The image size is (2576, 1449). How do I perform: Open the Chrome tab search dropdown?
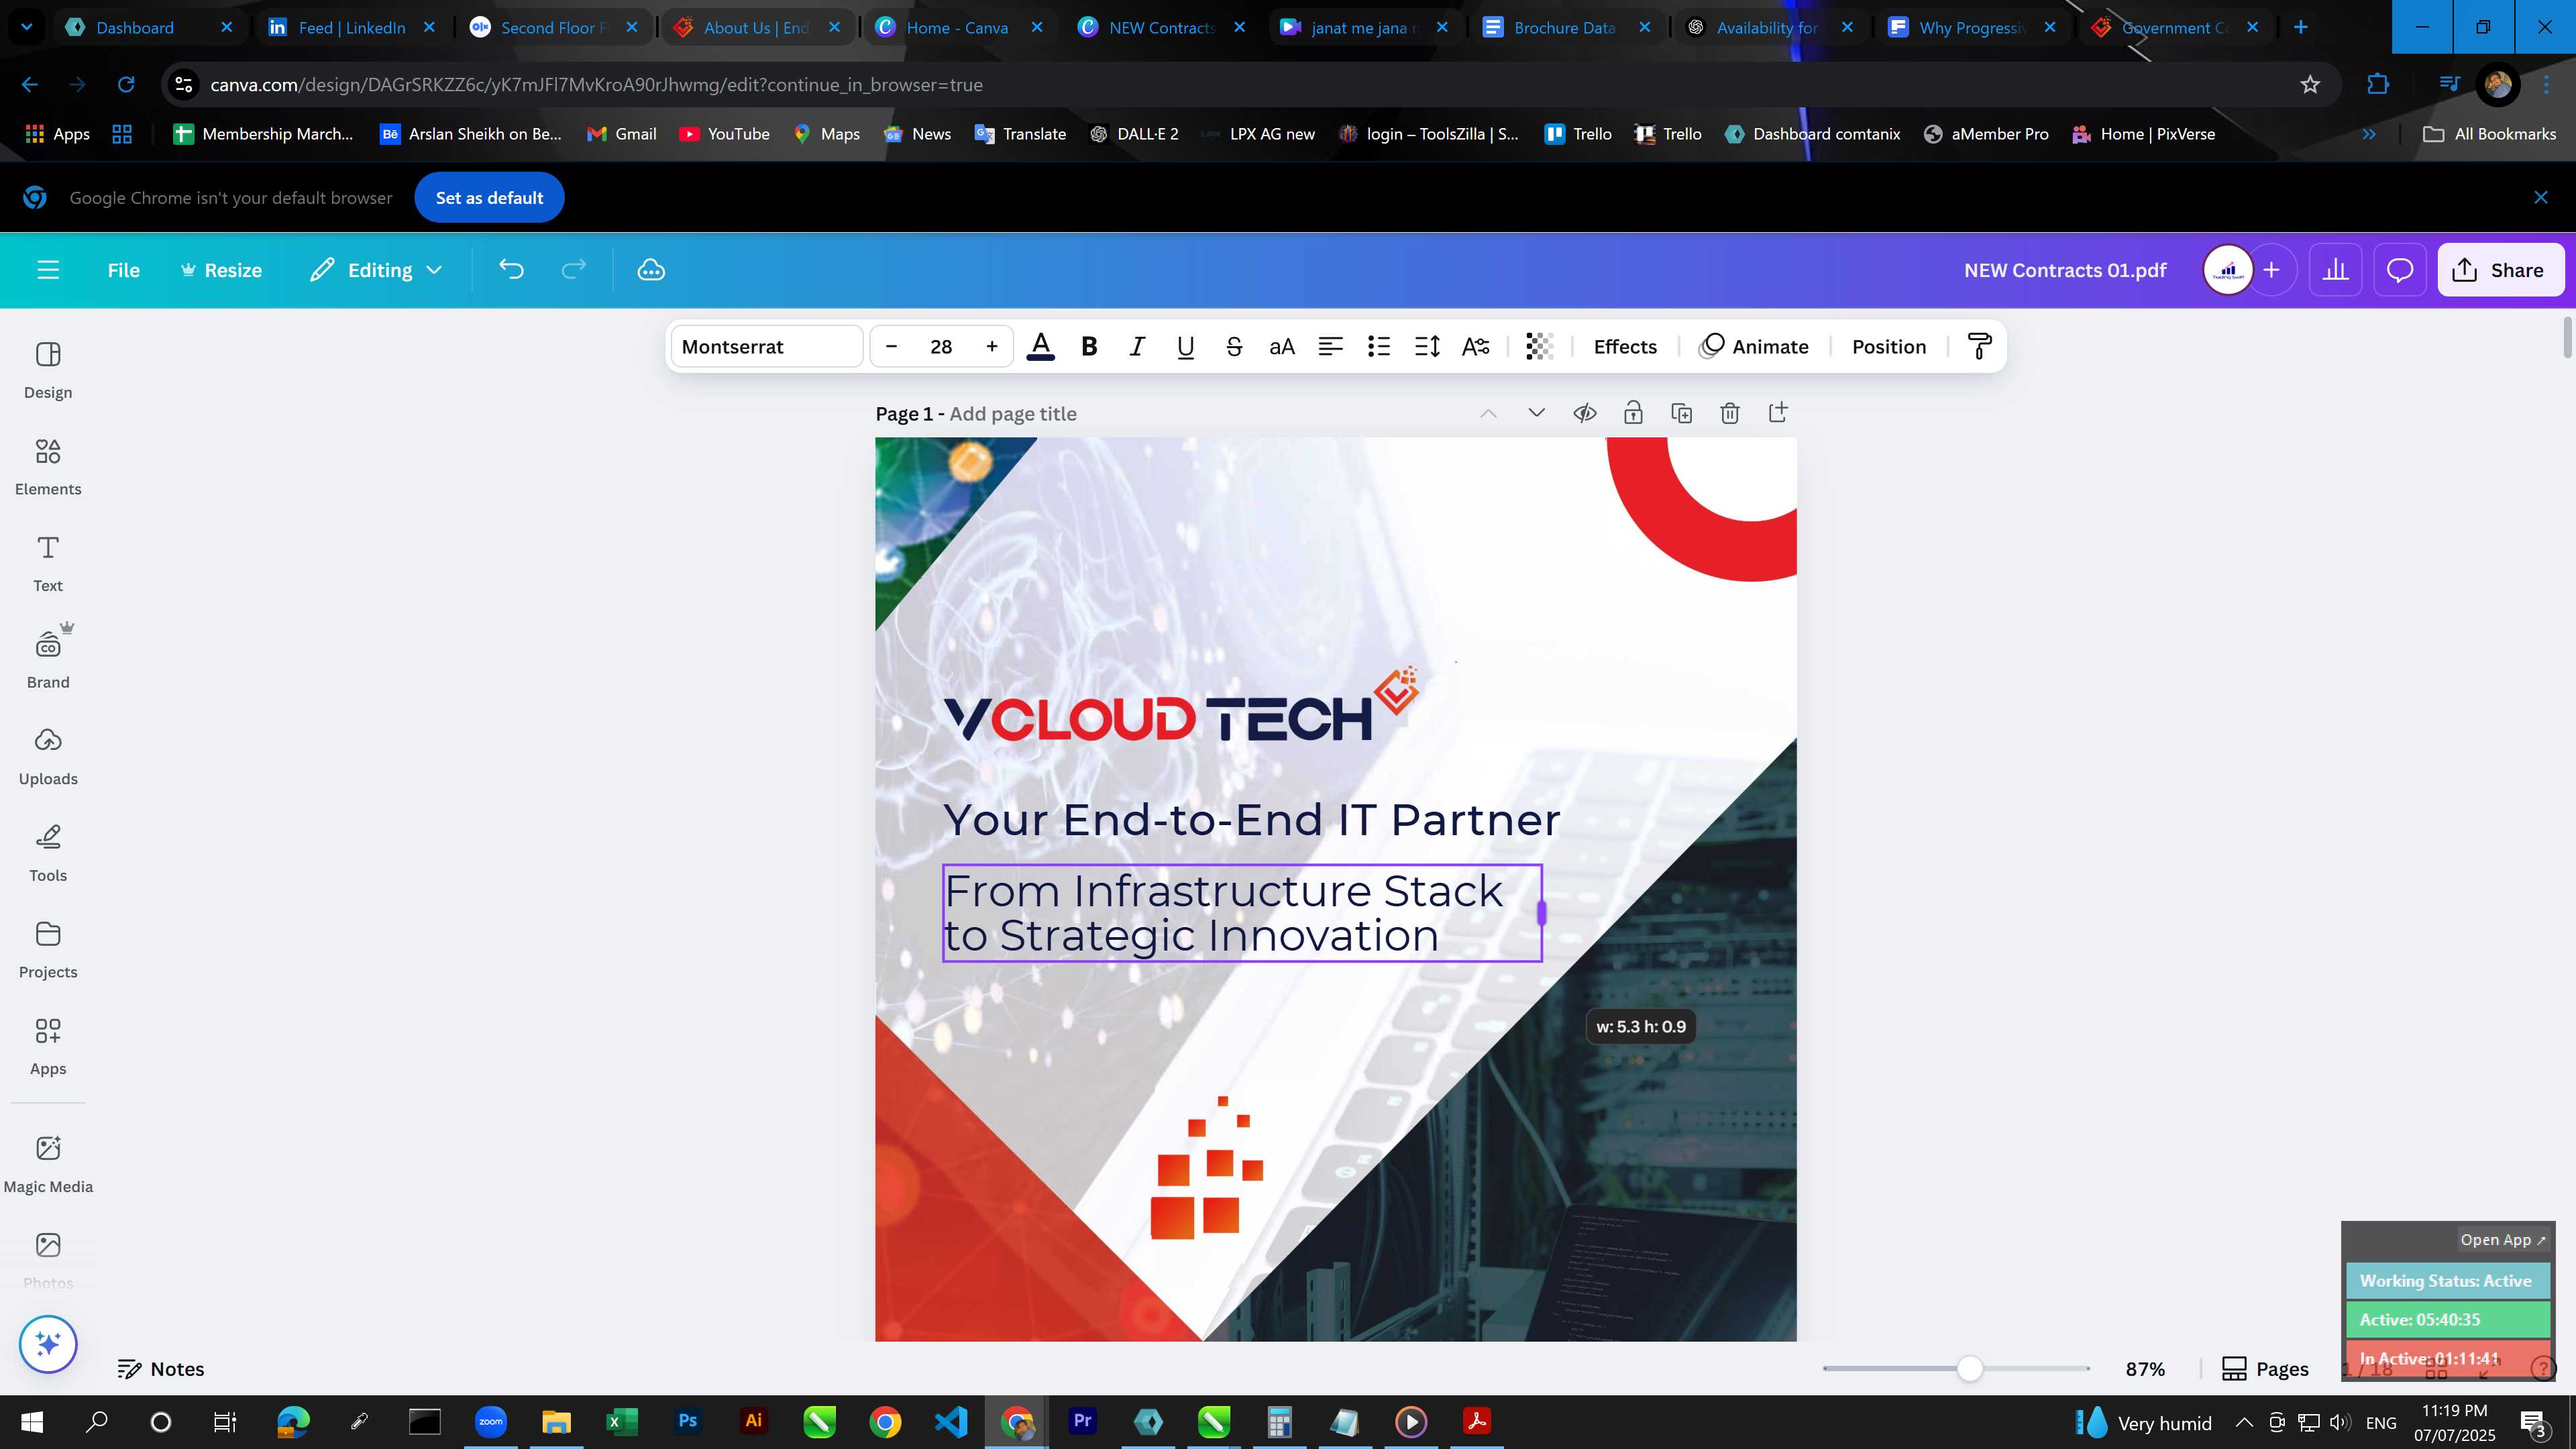(x=27, y=28)
